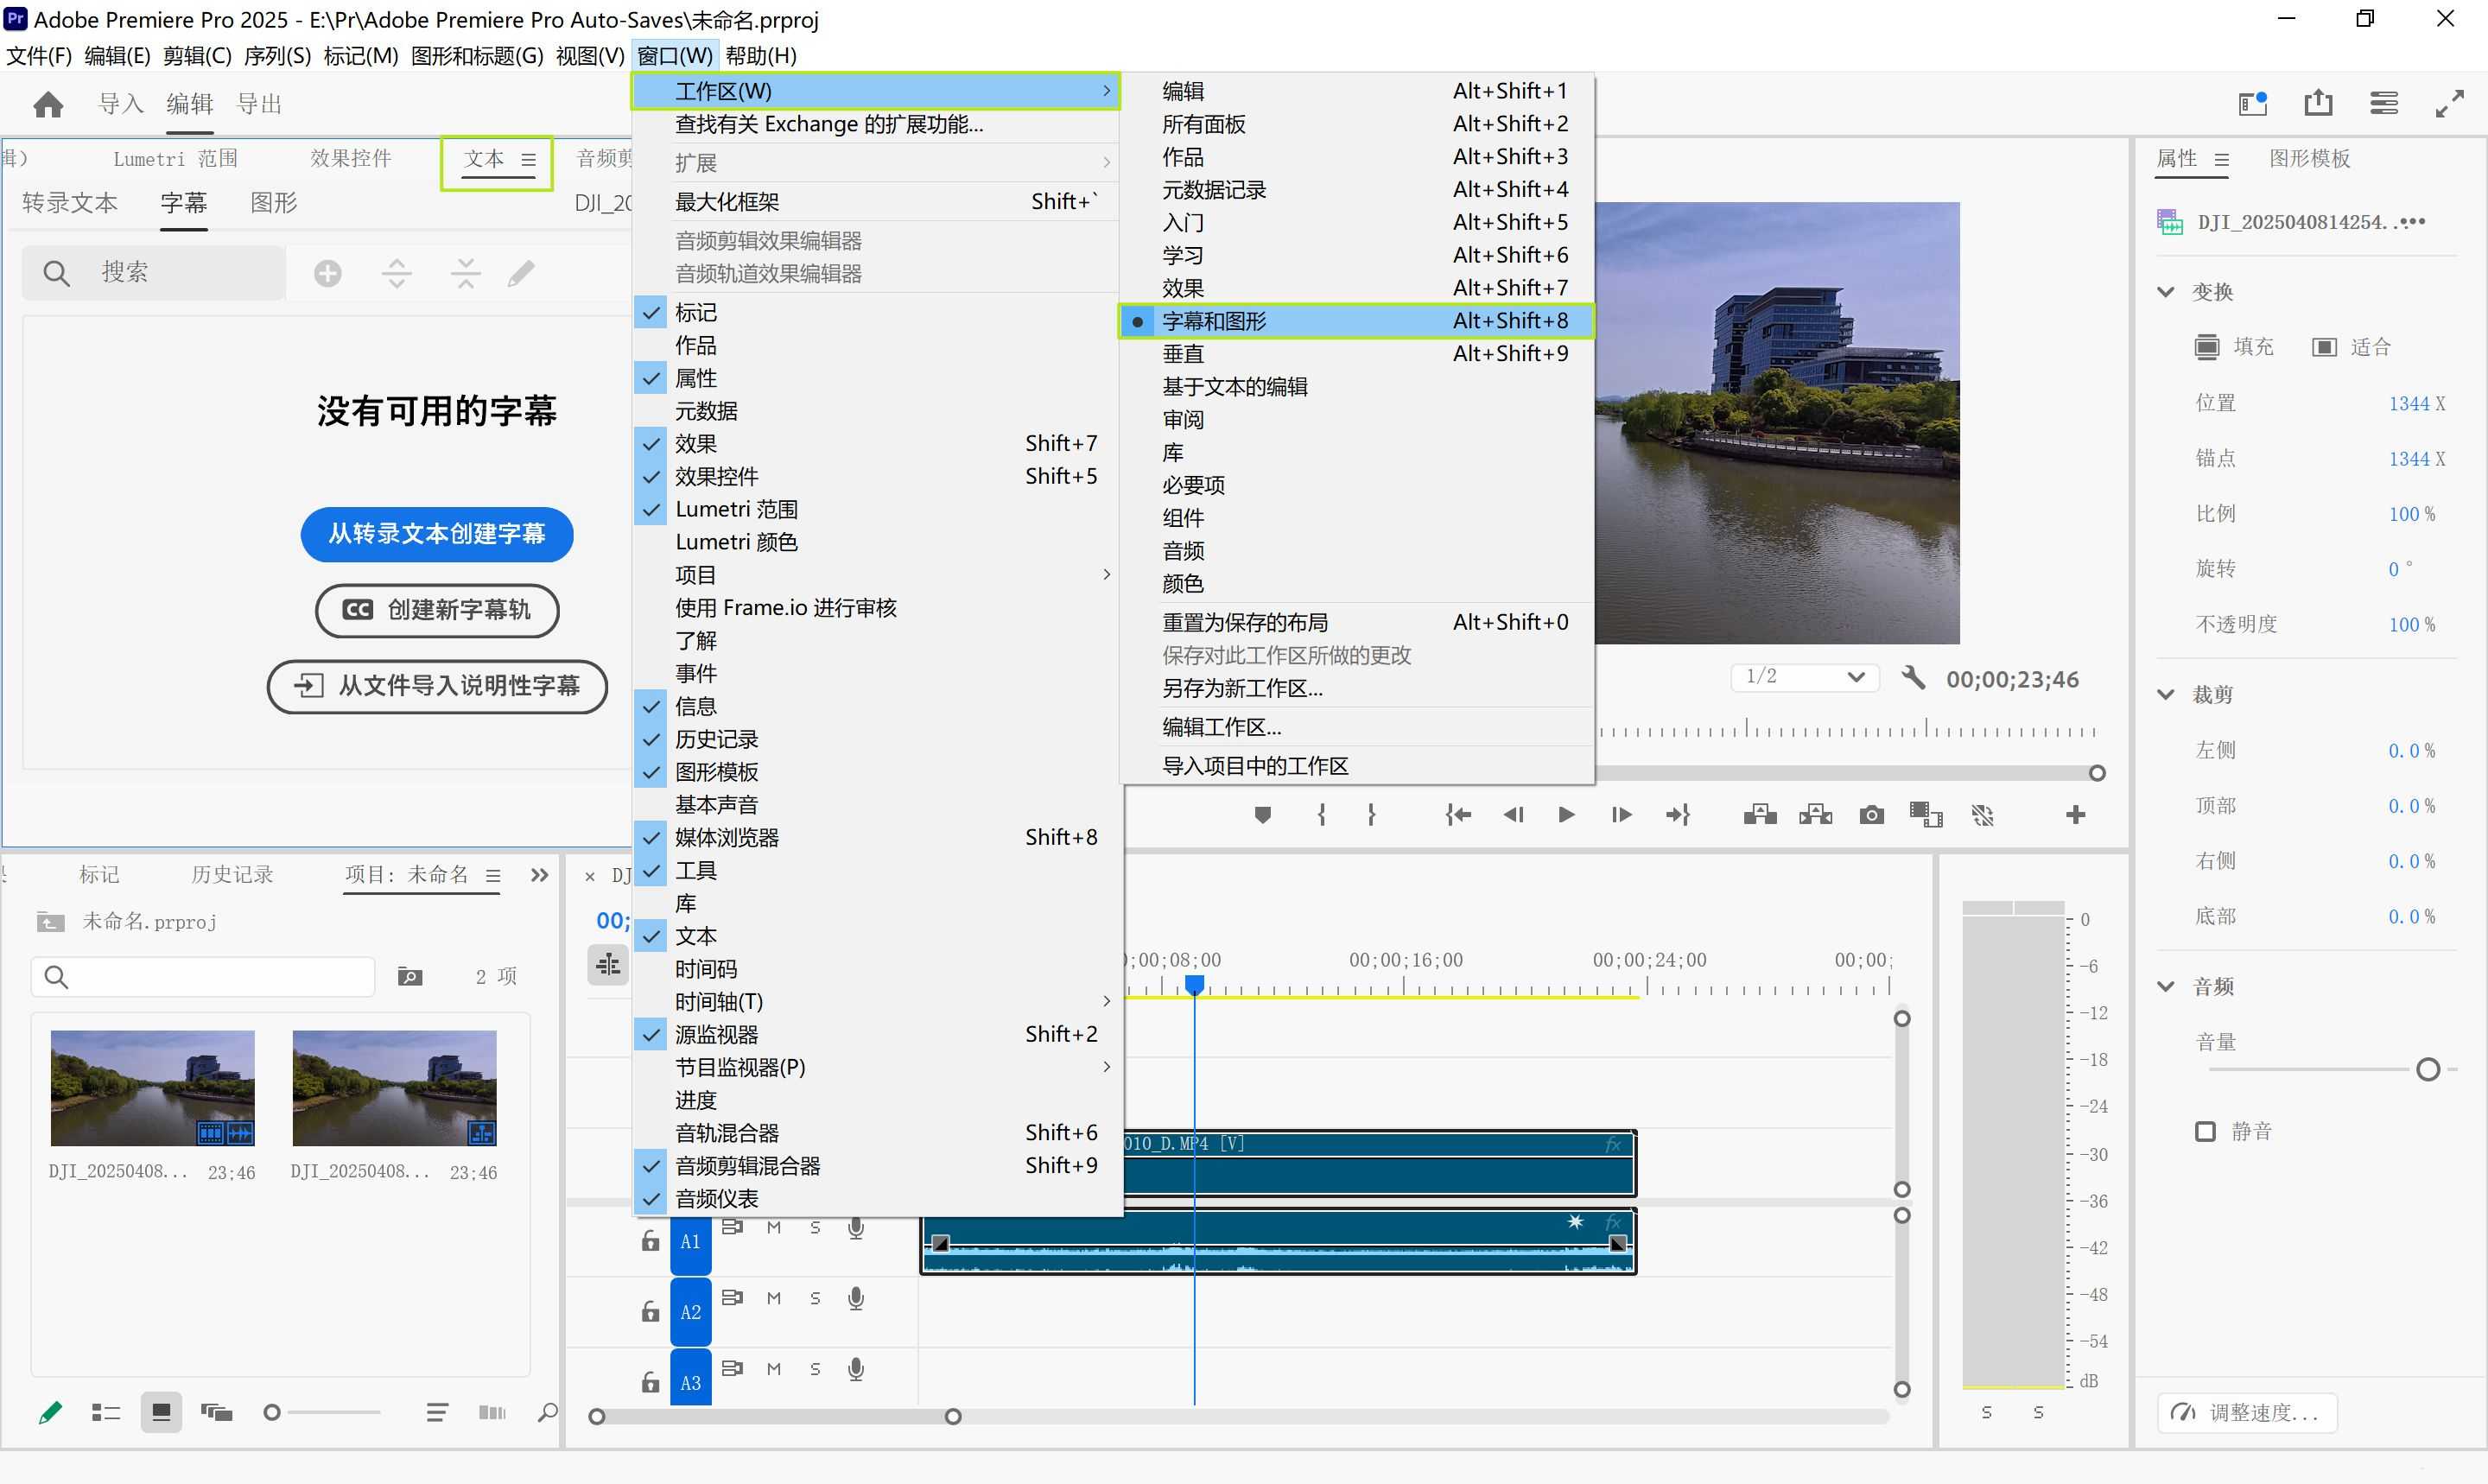Viewport: 2488px width, 1484px height.
Task: Enable voice-over record on track A3
Action: [856, 1368]
